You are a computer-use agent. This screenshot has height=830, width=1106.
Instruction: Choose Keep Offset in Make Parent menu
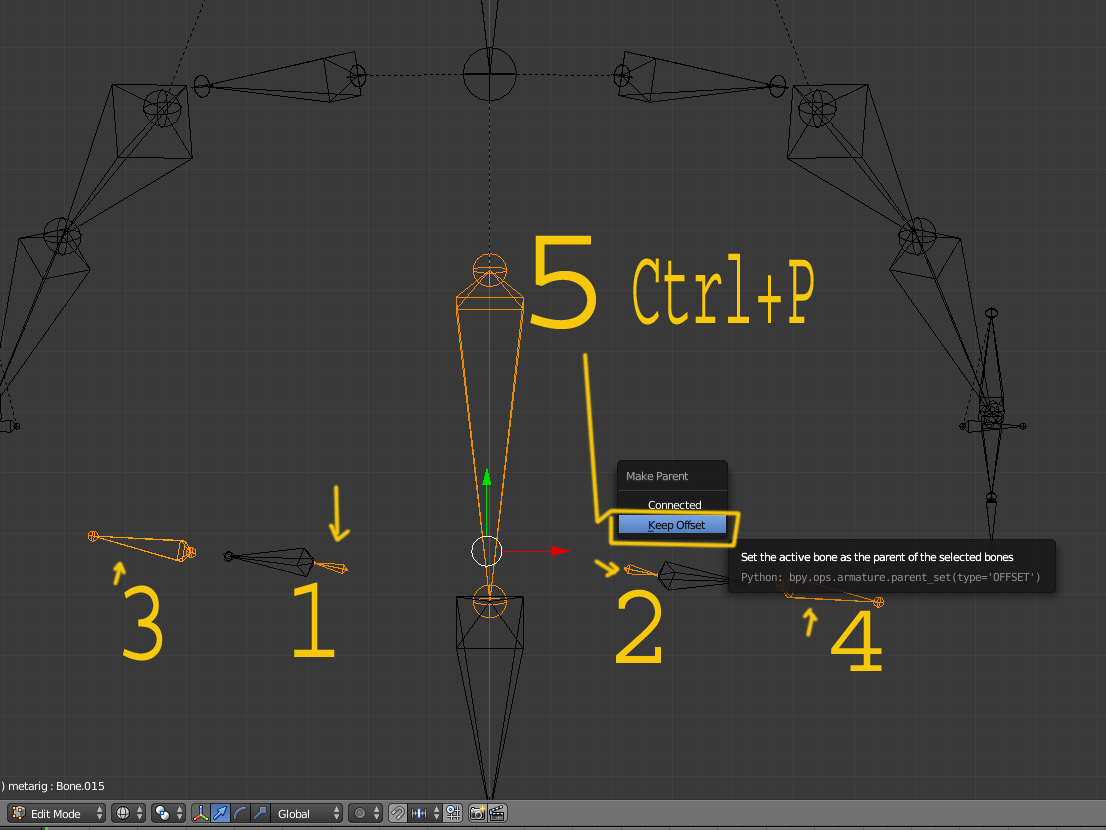(x=672, y=525)
